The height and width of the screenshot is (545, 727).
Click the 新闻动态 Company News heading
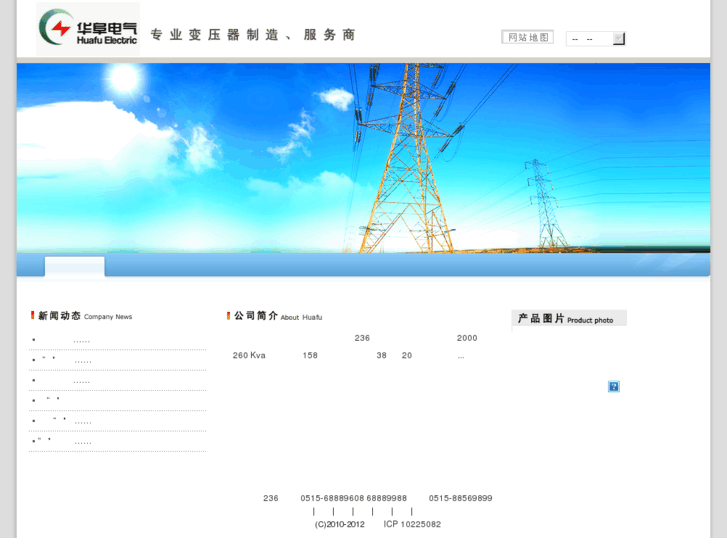(x=82, y=316)
